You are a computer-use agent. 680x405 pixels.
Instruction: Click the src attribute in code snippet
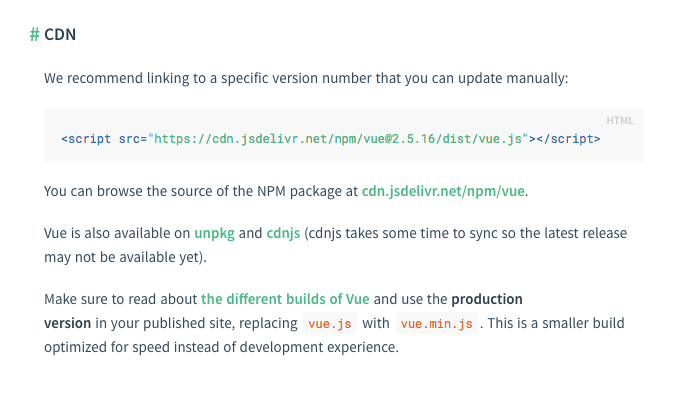pos(130,140)
